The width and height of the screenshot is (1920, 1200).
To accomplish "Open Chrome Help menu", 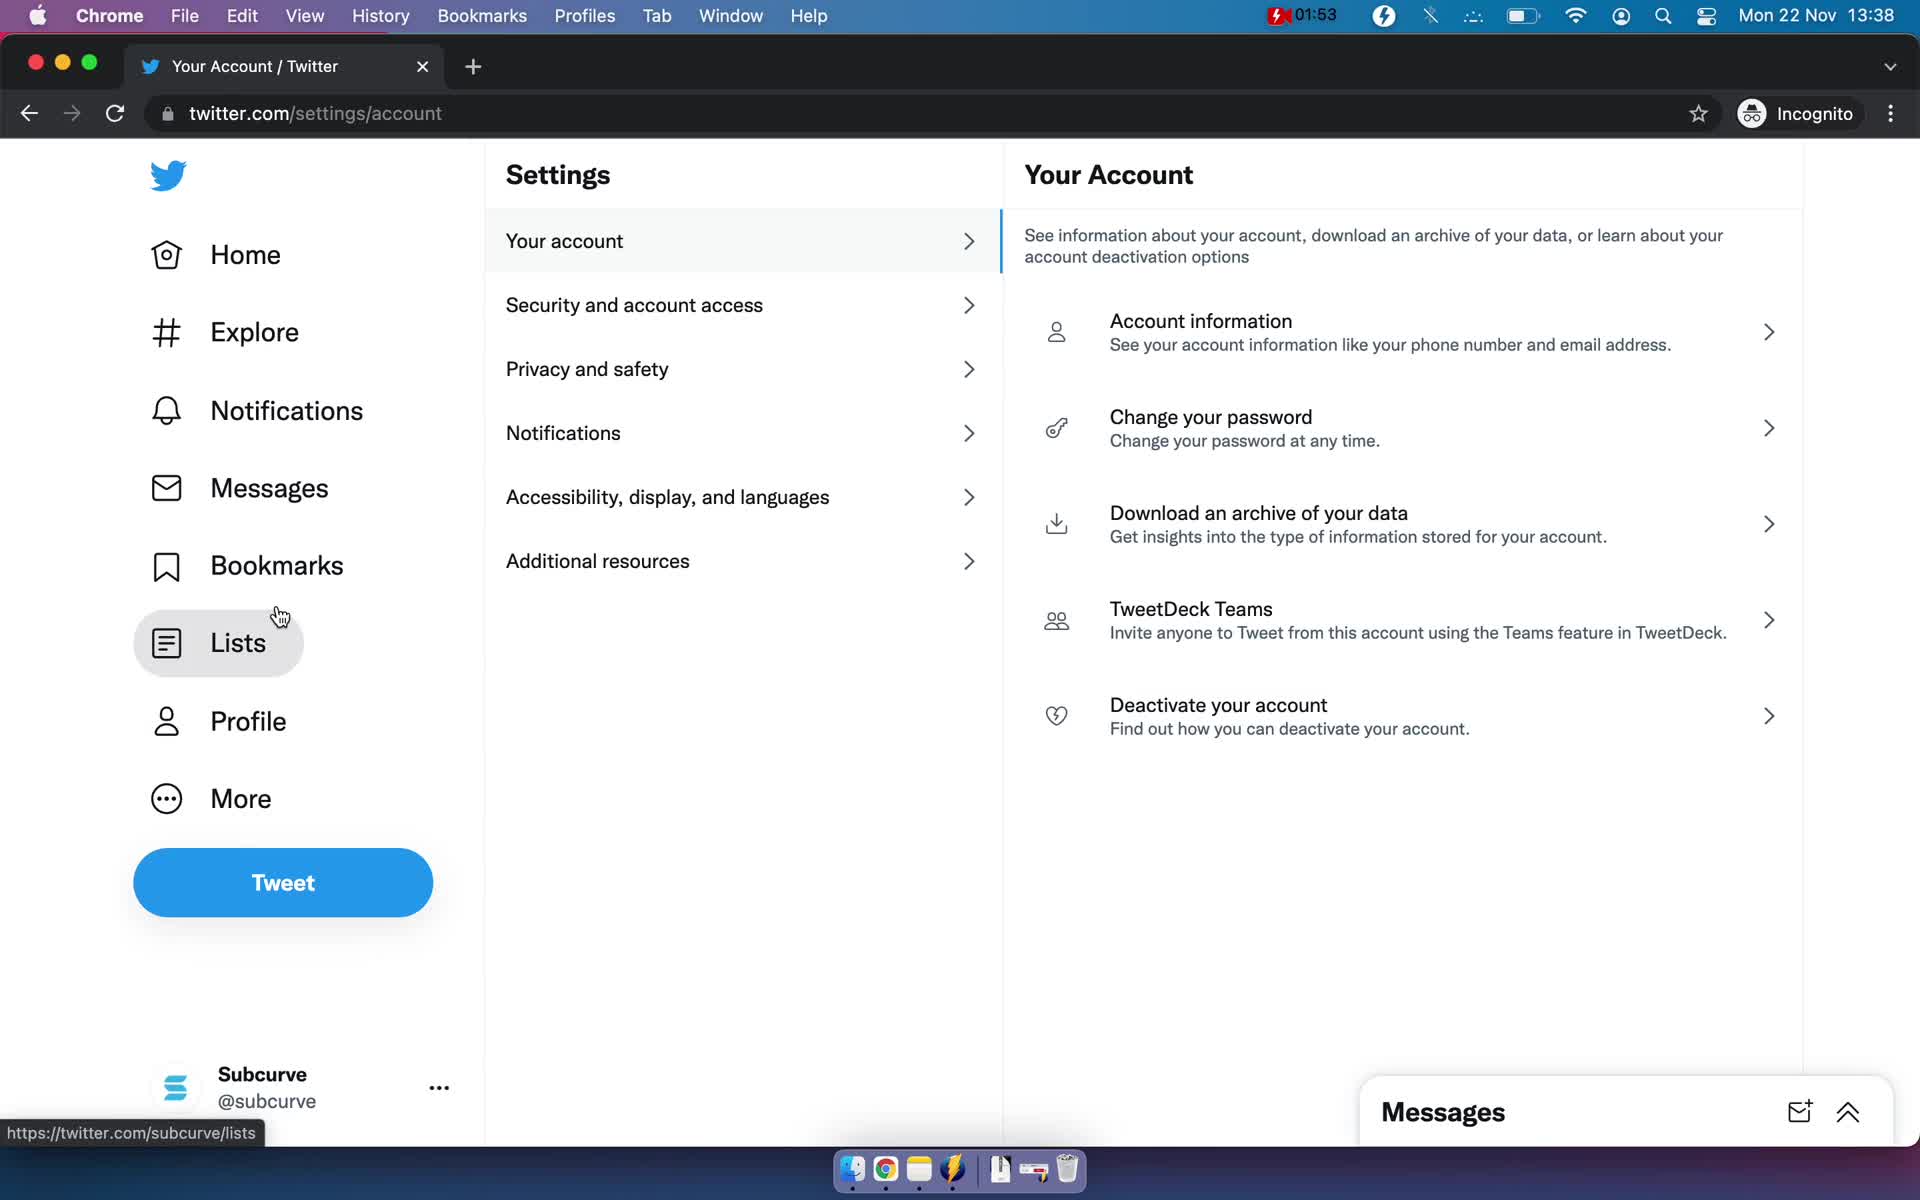I will point(809,16).
